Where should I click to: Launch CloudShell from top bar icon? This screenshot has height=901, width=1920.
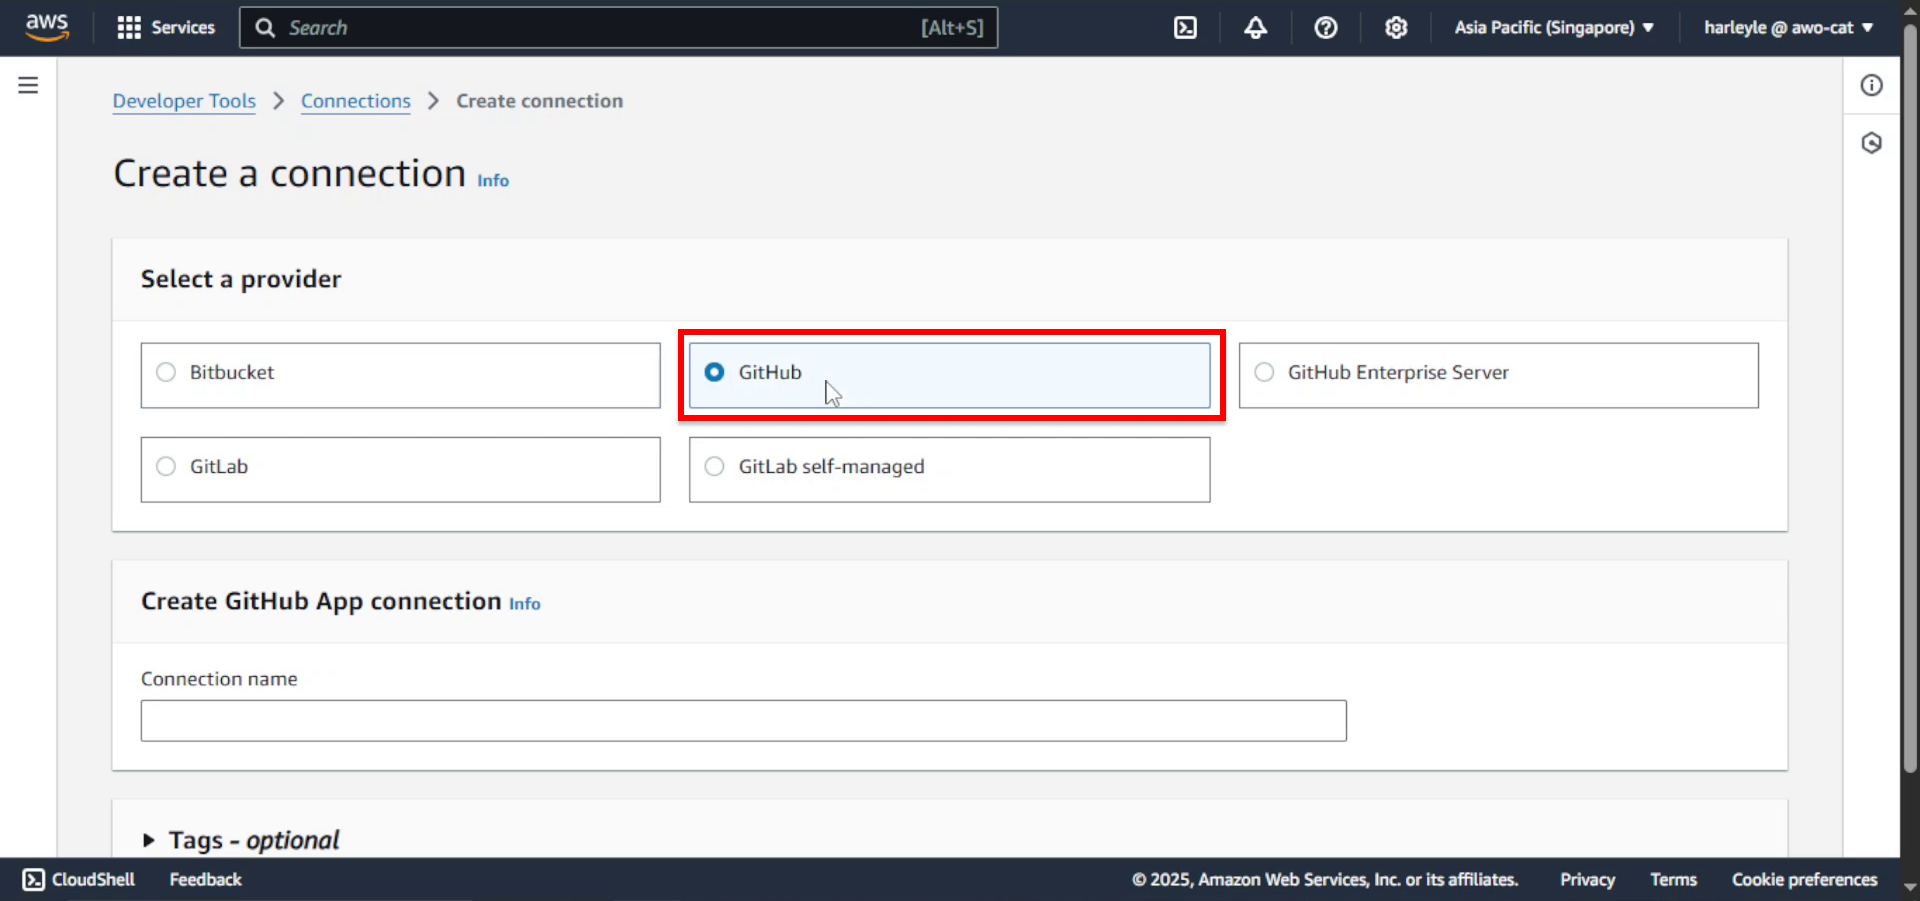tap(1185, 28)
